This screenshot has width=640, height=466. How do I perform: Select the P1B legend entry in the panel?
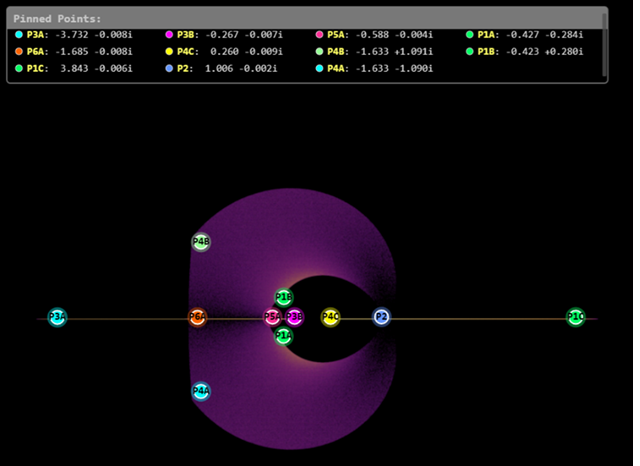[525, 51]
